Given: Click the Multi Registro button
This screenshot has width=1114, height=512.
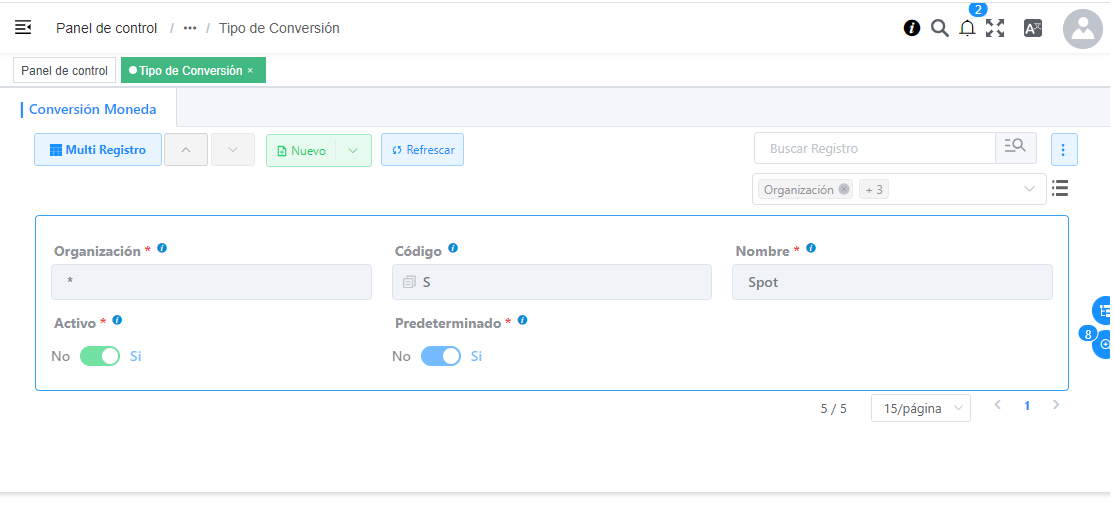Looking at the screenshot, I should (x=98, y=150).
